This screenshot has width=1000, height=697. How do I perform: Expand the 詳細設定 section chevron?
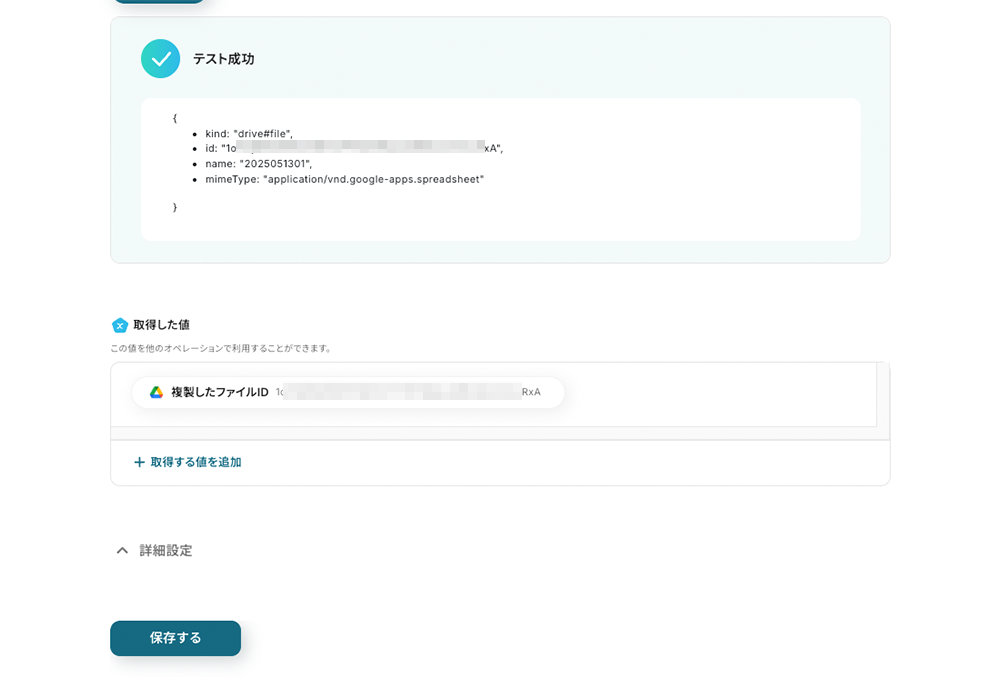click(x=122, y=550)
